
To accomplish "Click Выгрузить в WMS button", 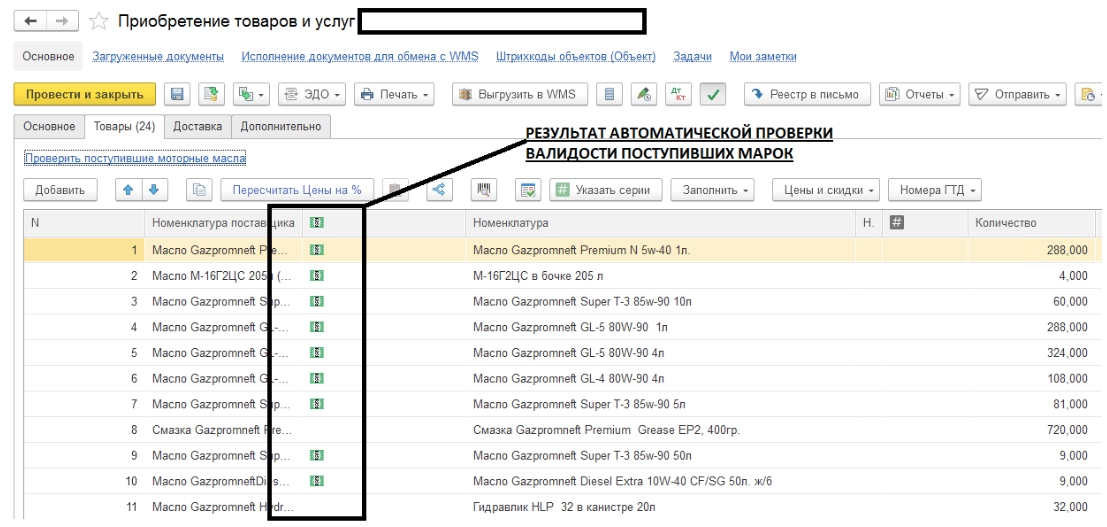I will coord(520,94).
